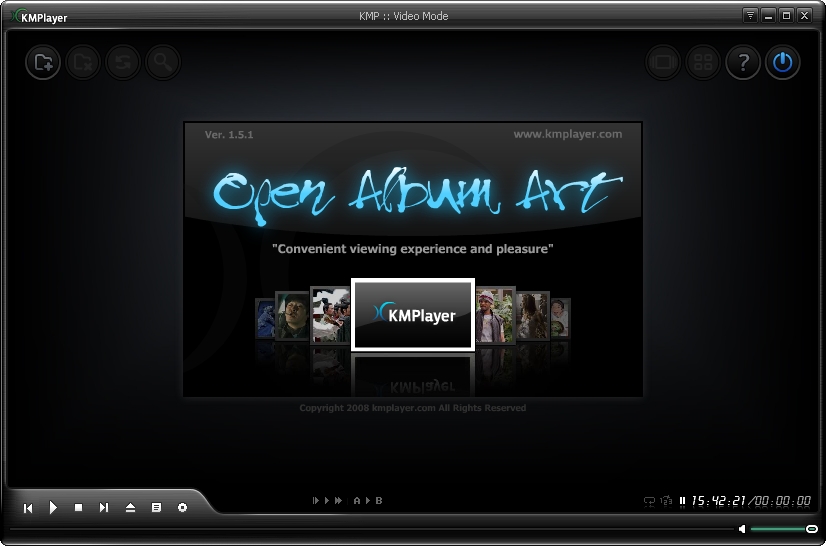This screenshot has height=546, width=826.
Task: Set B repeat end point
Action: (379, 501)
